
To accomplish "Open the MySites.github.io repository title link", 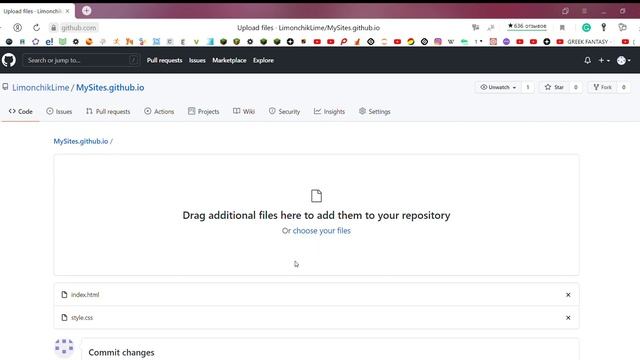I will pos(110,87).
